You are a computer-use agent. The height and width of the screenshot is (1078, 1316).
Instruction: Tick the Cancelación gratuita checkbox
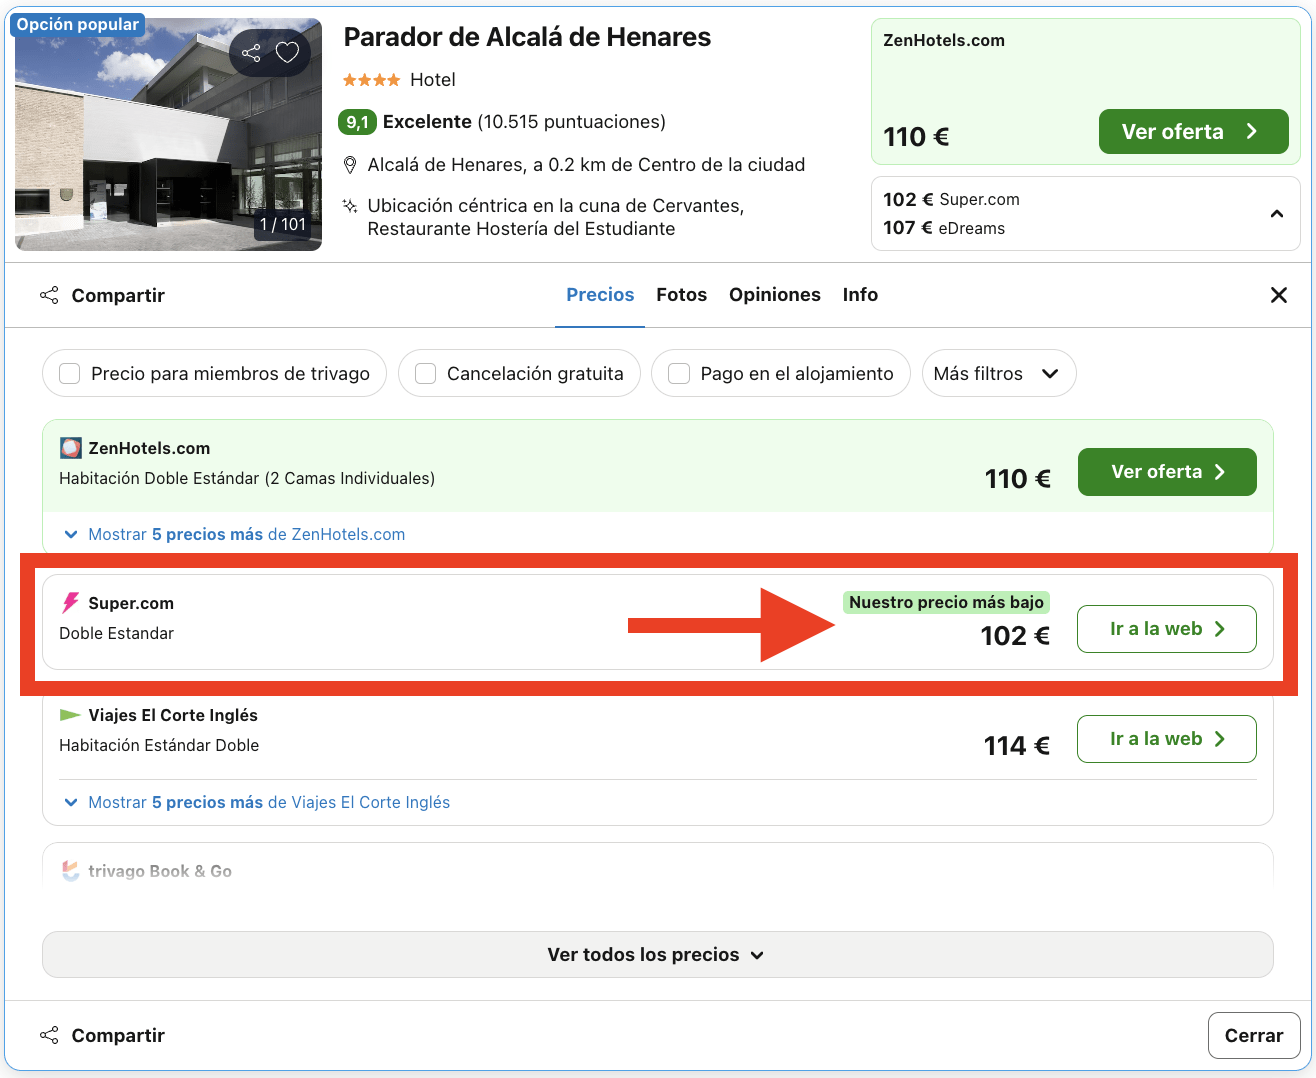click(x=426, y=374)
